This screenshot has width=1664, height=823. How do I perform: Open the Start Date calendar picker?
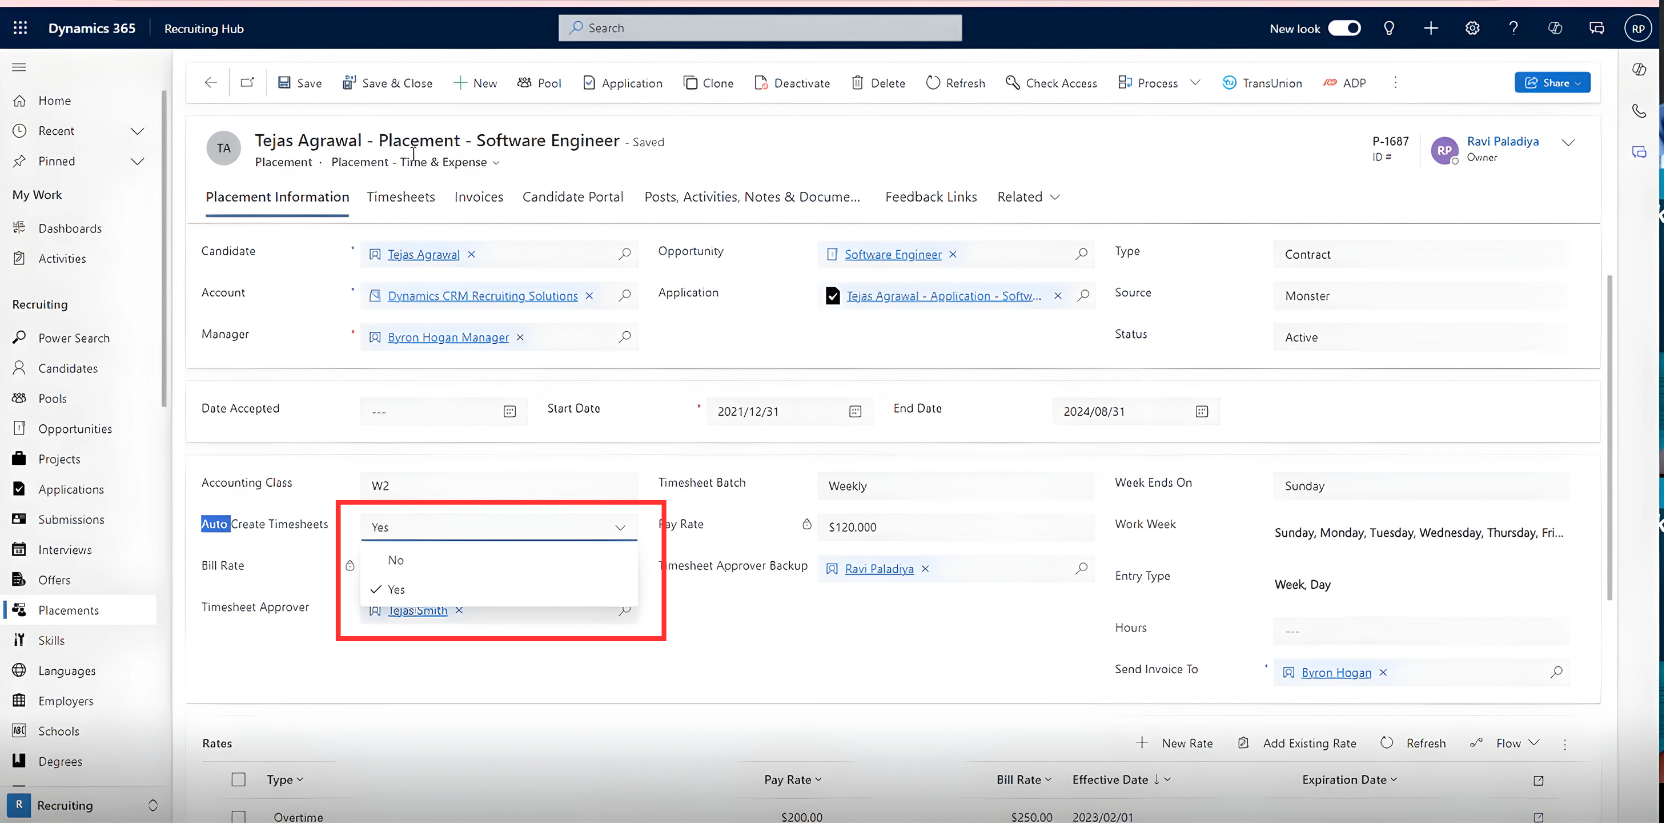click(855, 412)
